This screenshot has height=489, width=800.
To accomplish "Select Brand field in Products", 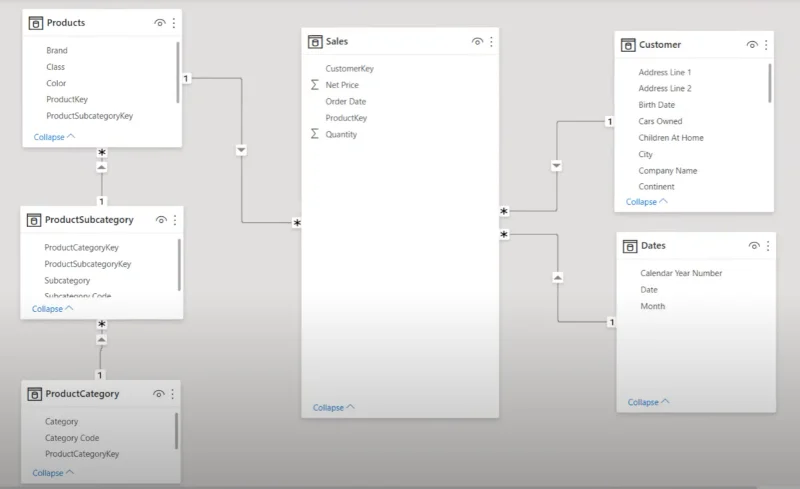I will (x=57, y=51).
